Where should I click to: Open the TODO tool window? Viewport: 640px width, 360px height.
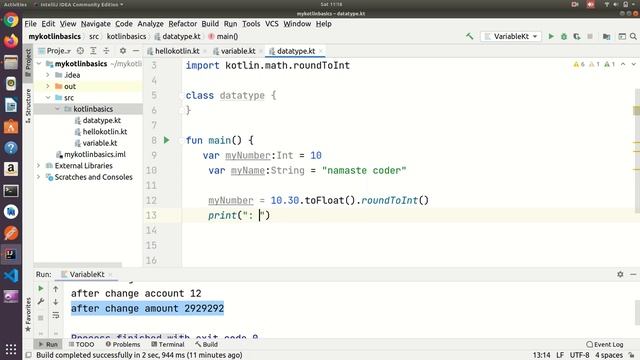81,344
